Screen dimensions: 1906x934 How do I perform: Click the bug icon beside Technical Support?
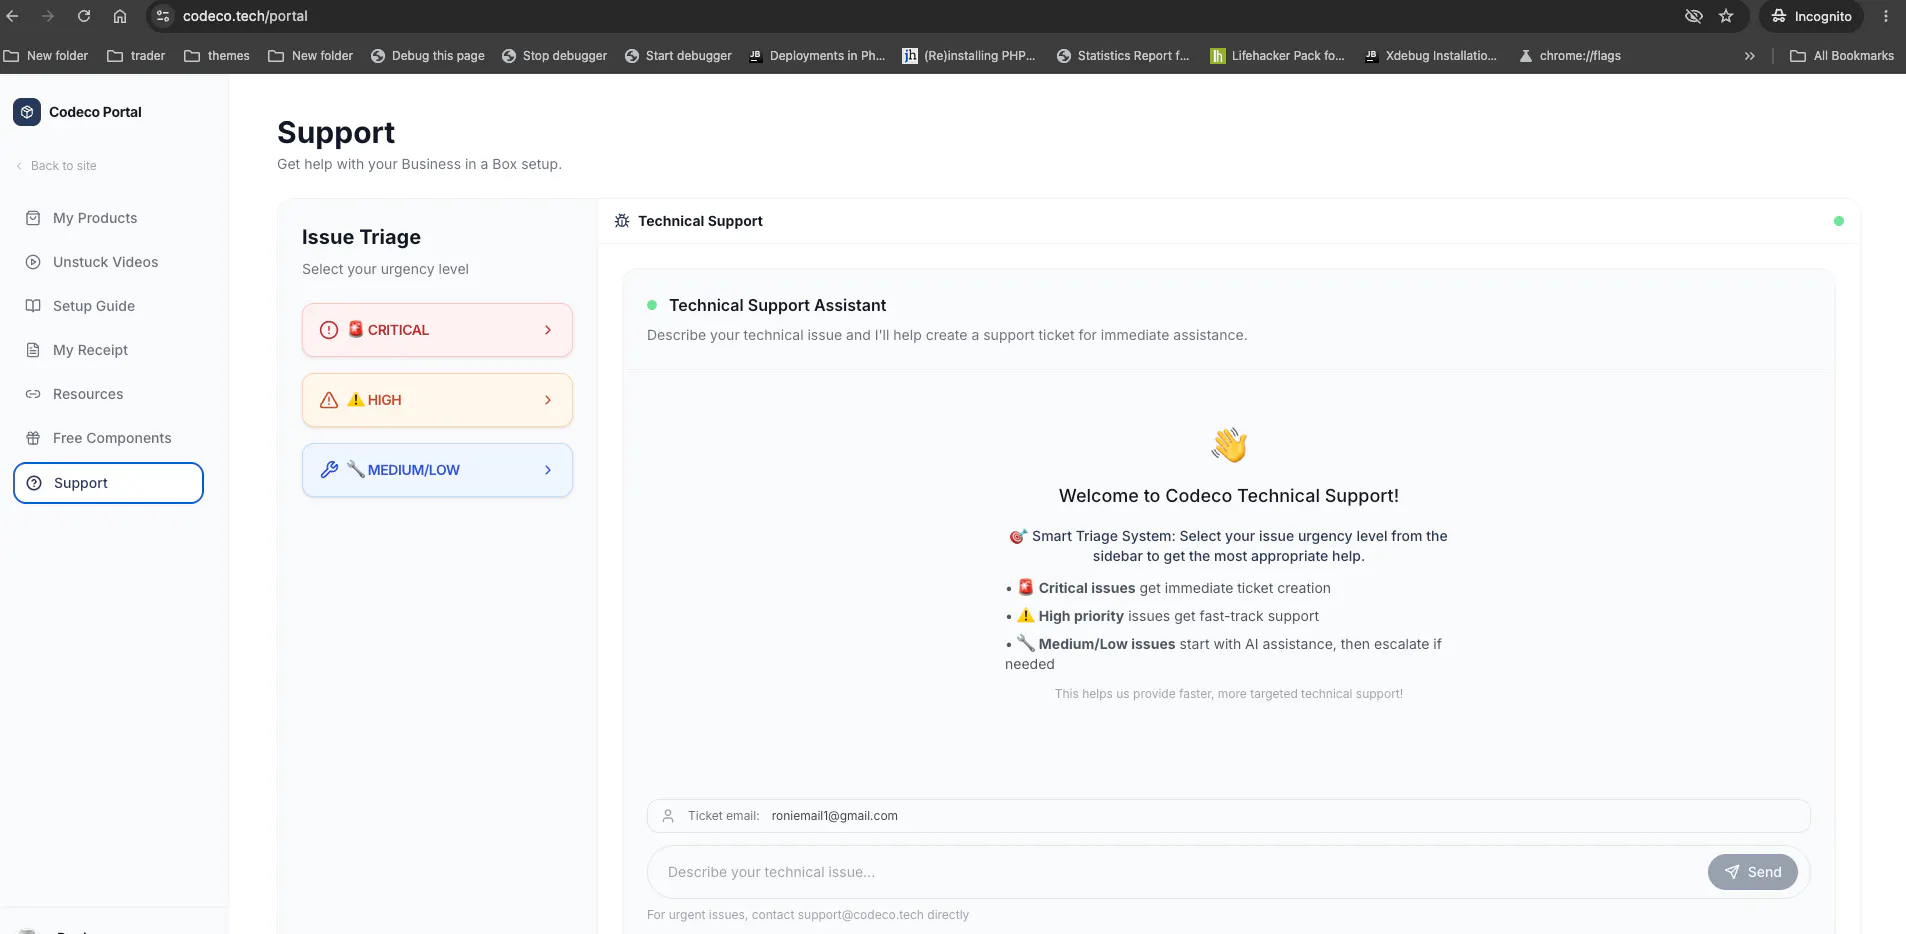pyautogui.click(x=622, y=221)
